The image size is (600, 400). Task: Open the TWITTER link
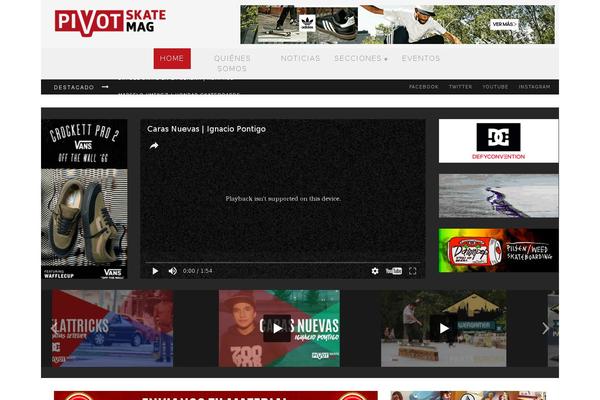pyautogui.click(x=460, y=87)
